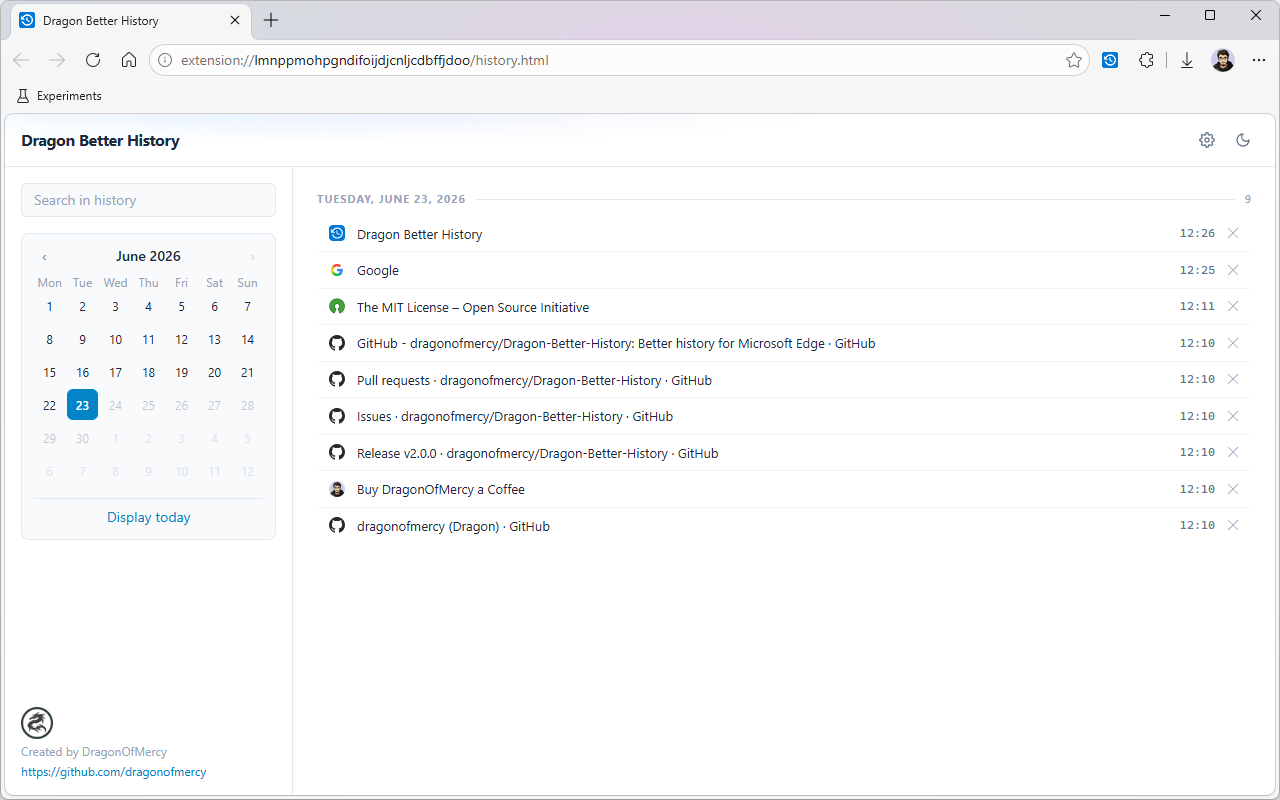The width and height of the screenshot is (1280, 800).
Task: Remove the Release v2.0.0 history entry
Action: point(1233,452)
